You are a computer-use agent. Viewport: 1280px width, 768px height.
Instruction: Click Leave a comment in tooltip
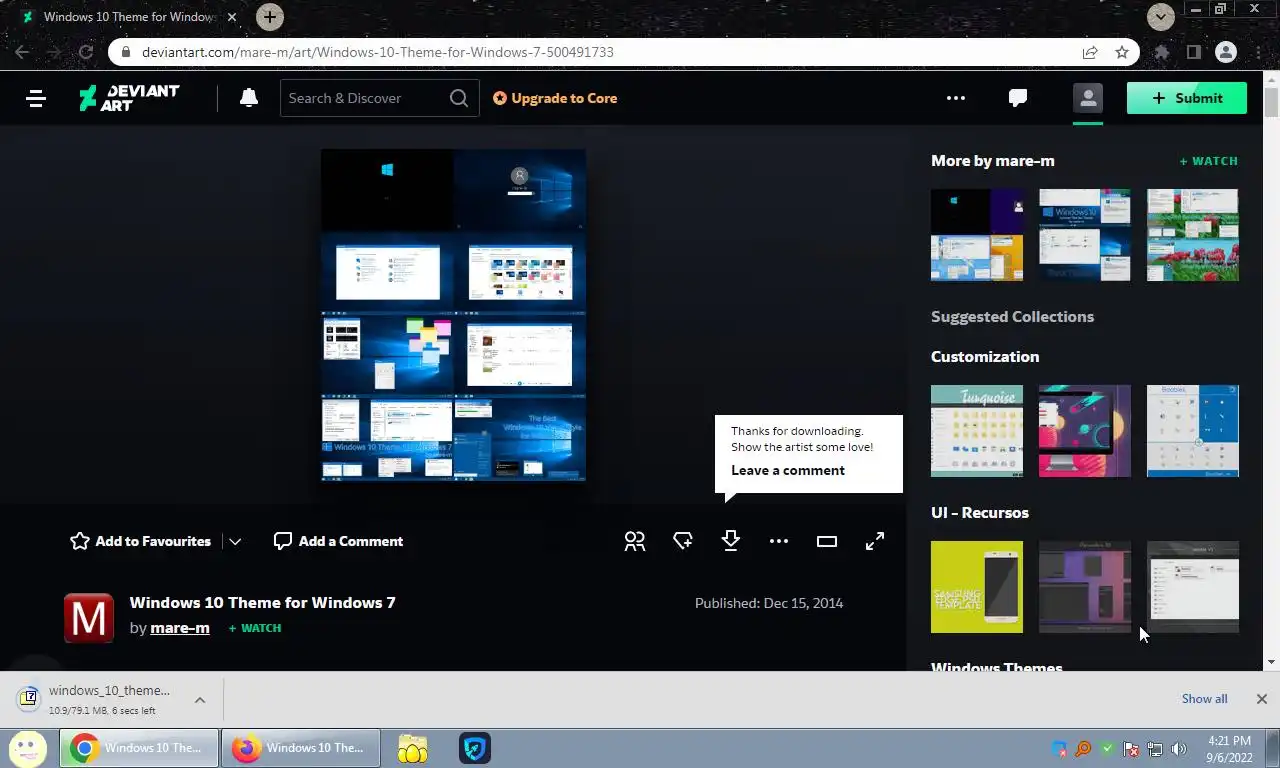pos(788,470)
